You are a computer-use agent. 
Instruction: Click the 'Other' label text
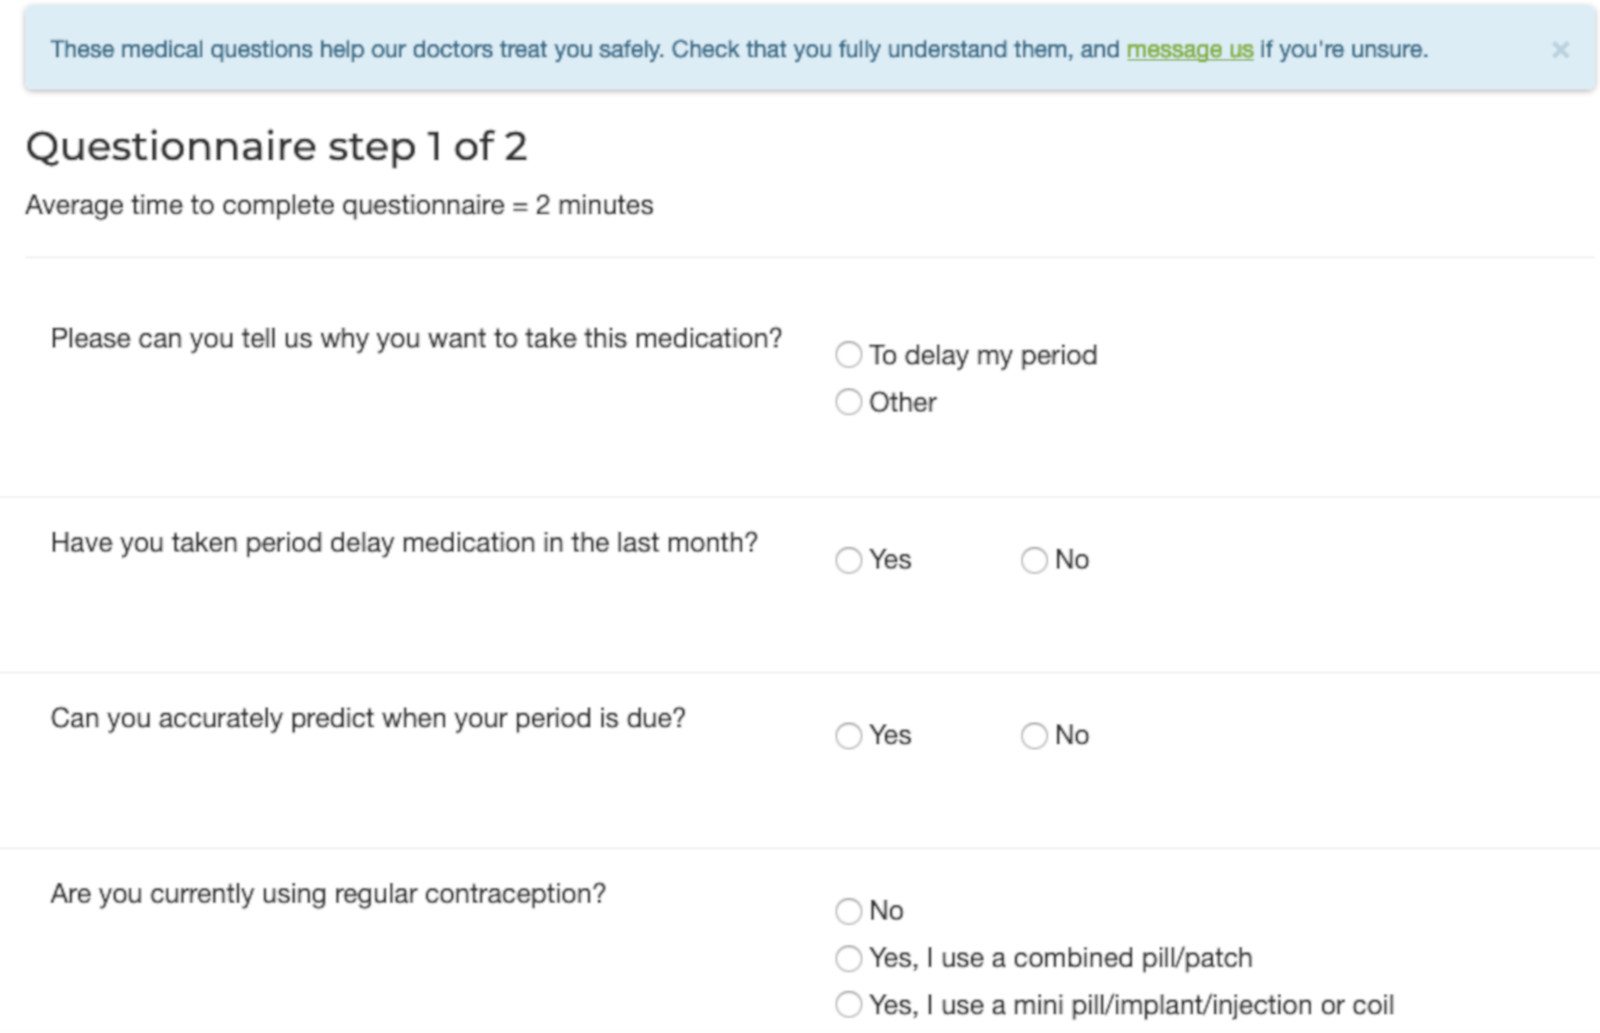coord(902,402)
